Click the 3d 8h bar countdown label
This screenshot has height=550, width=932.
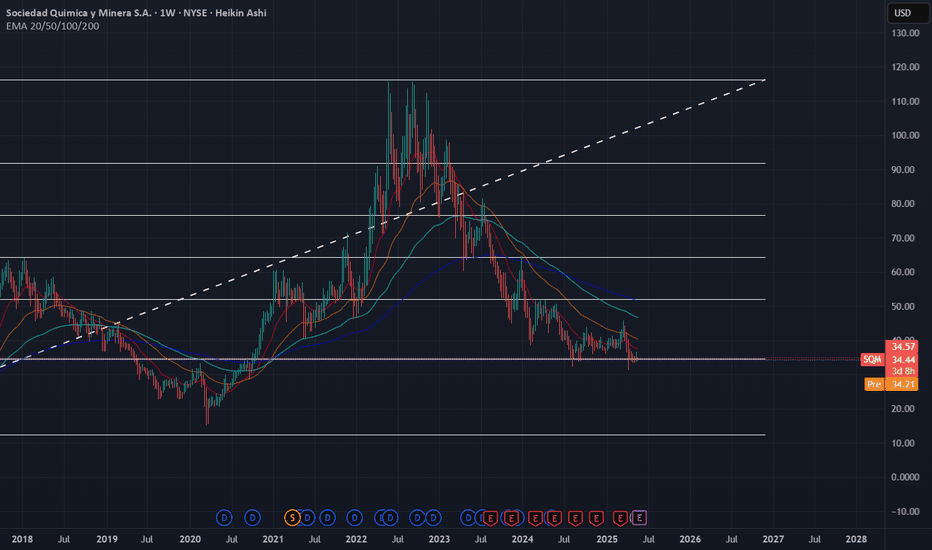pyautogui.click(x=902, y=371)
